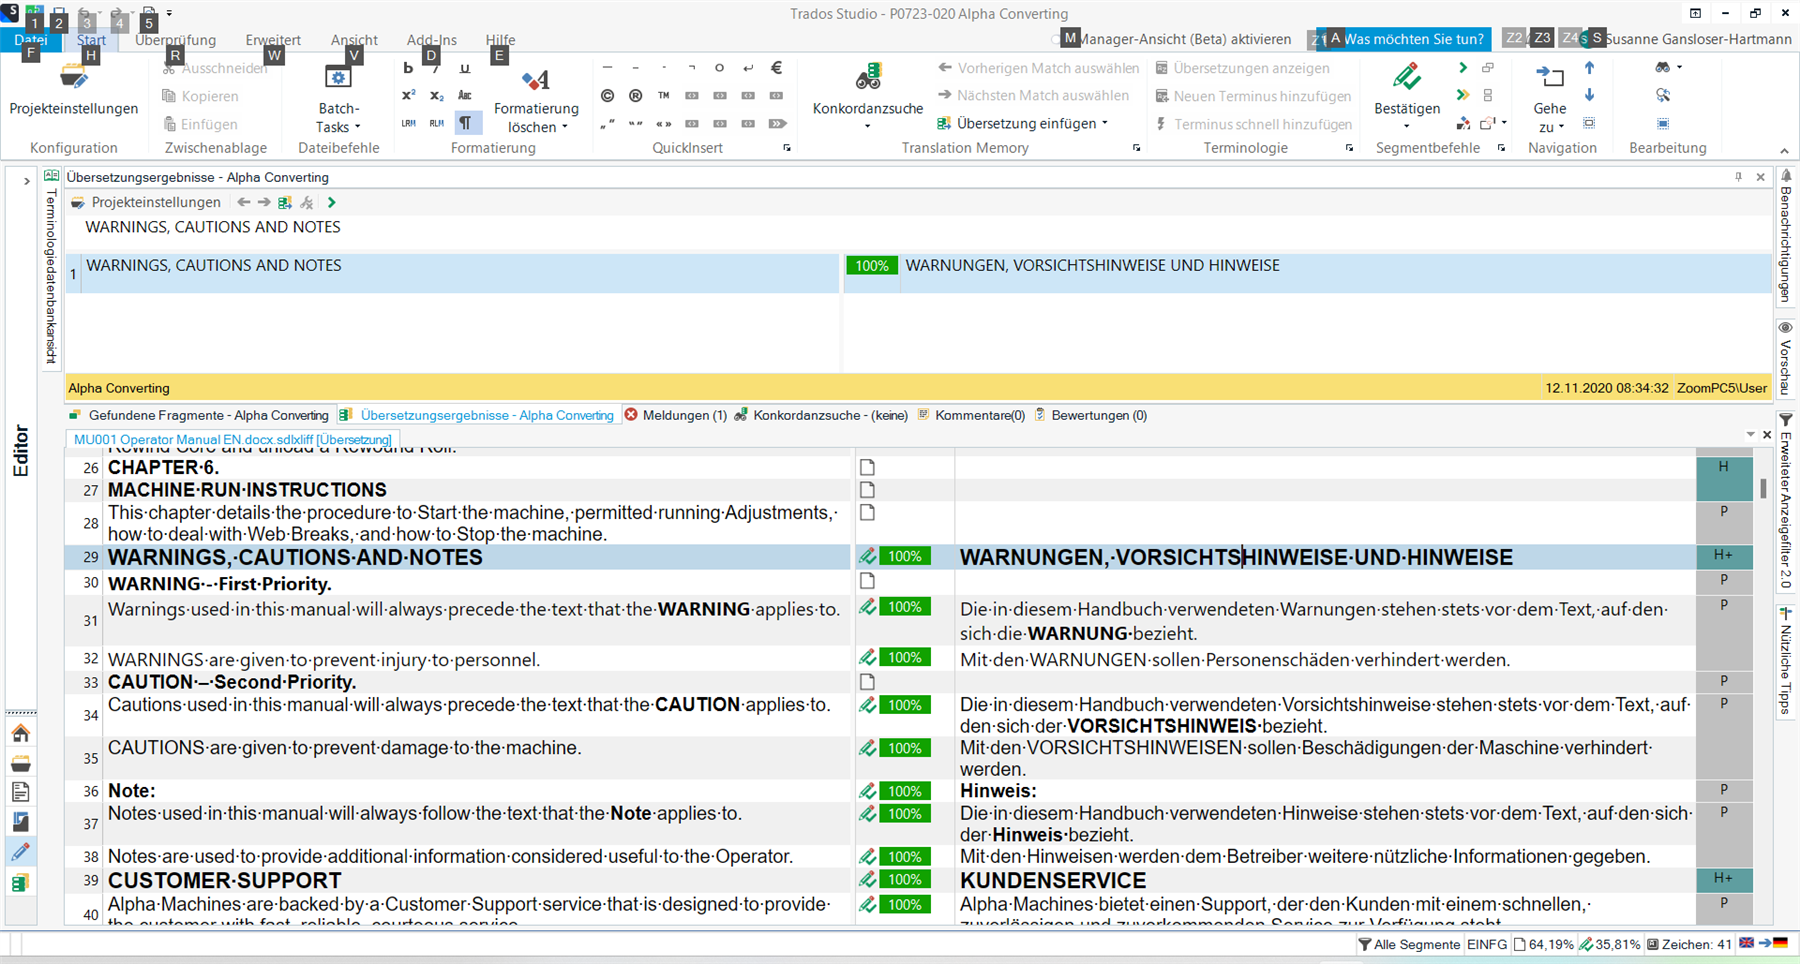Expand the QuickInsert group dialog launcher

[x=787, y=148]
